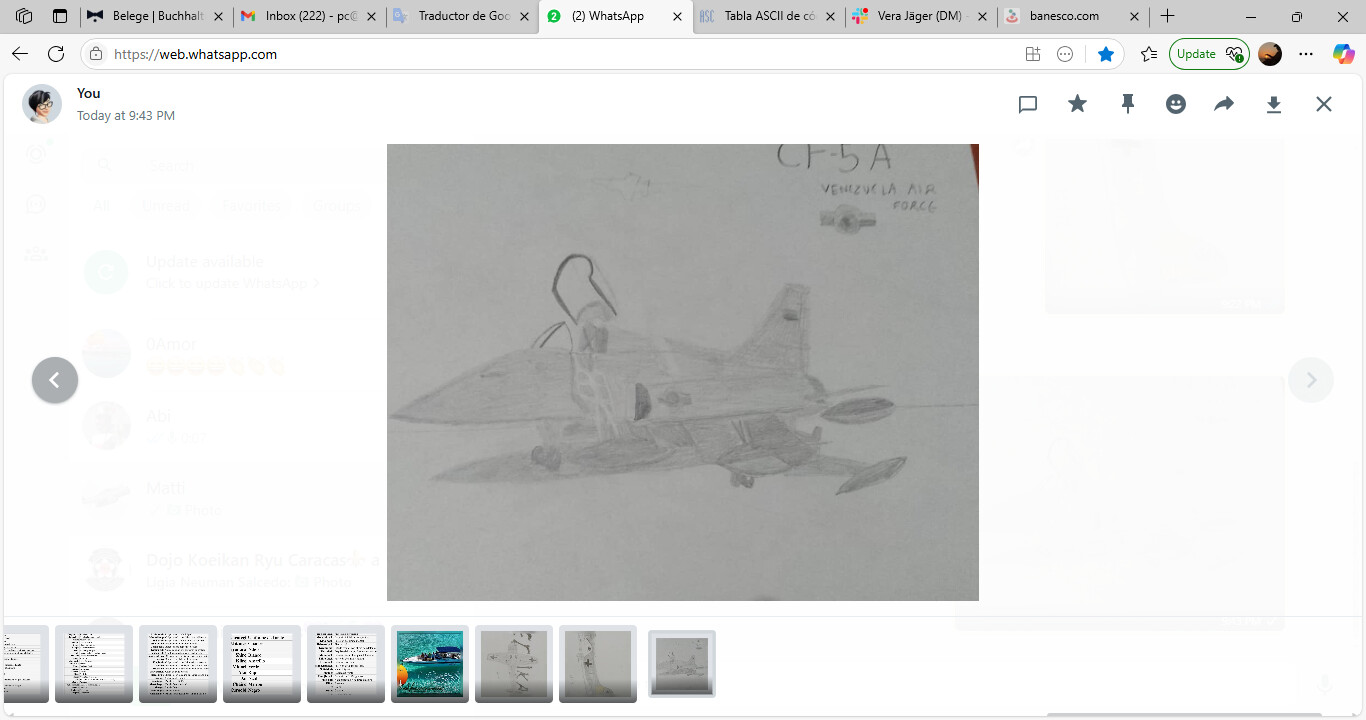Click timestamp Today at 9:43 PM
This screenshot has width=1366, height=720.
tap(126, 116)
